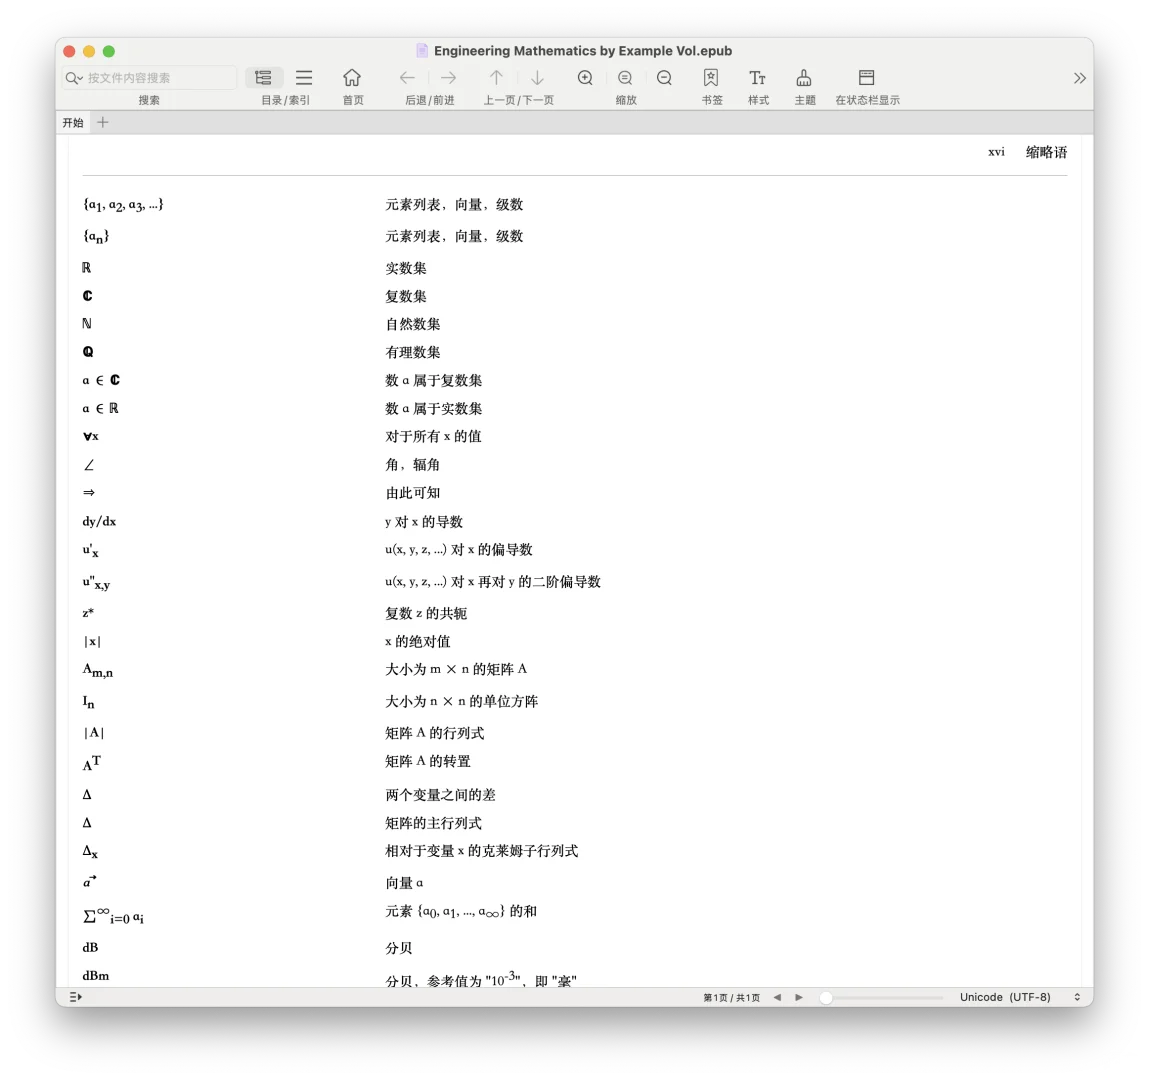Toggle sidebar from status bar icon
This screenshot has height=1080, width=1149.
(75, 997)
